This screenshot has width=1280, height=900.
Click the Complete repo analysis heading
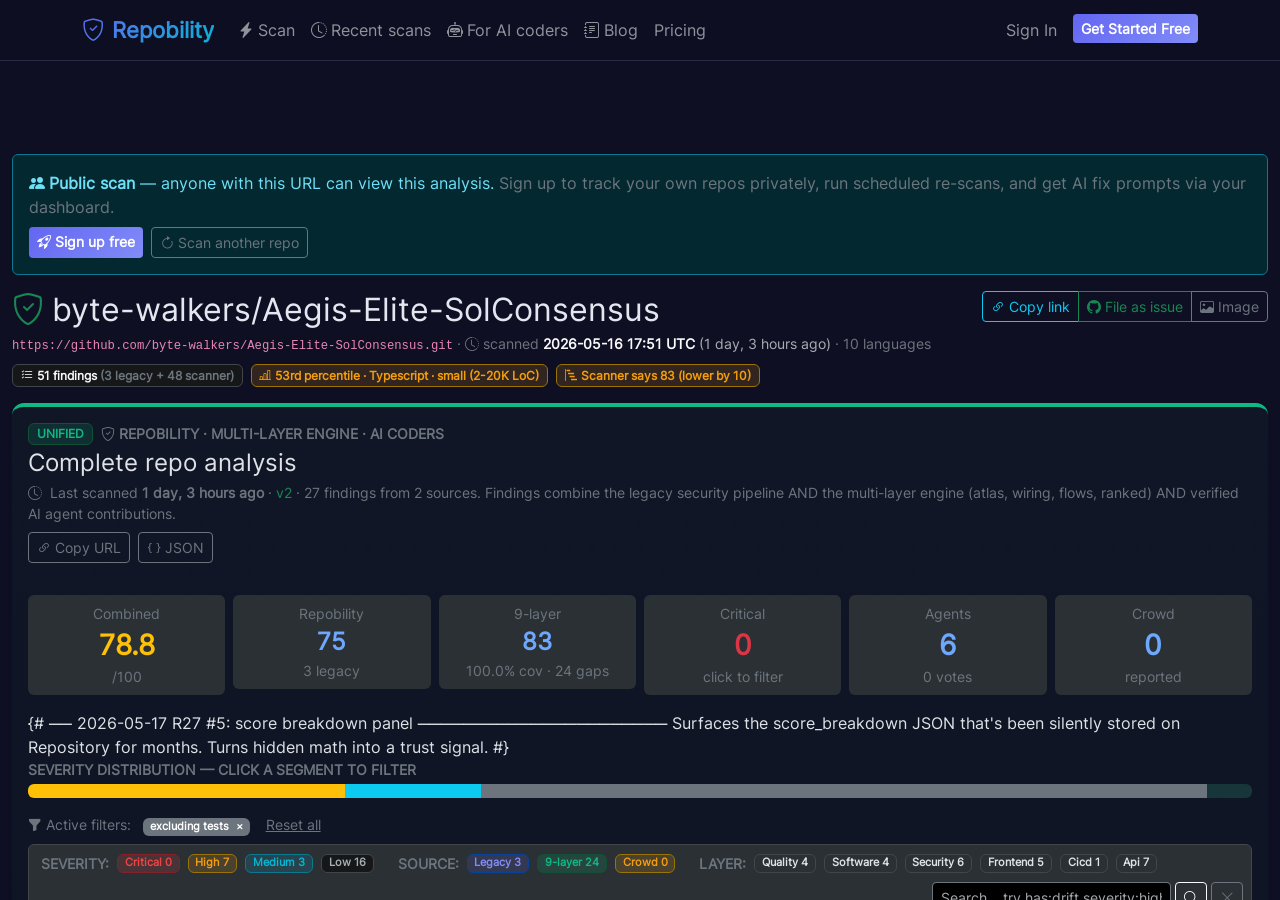pos(162,463)
